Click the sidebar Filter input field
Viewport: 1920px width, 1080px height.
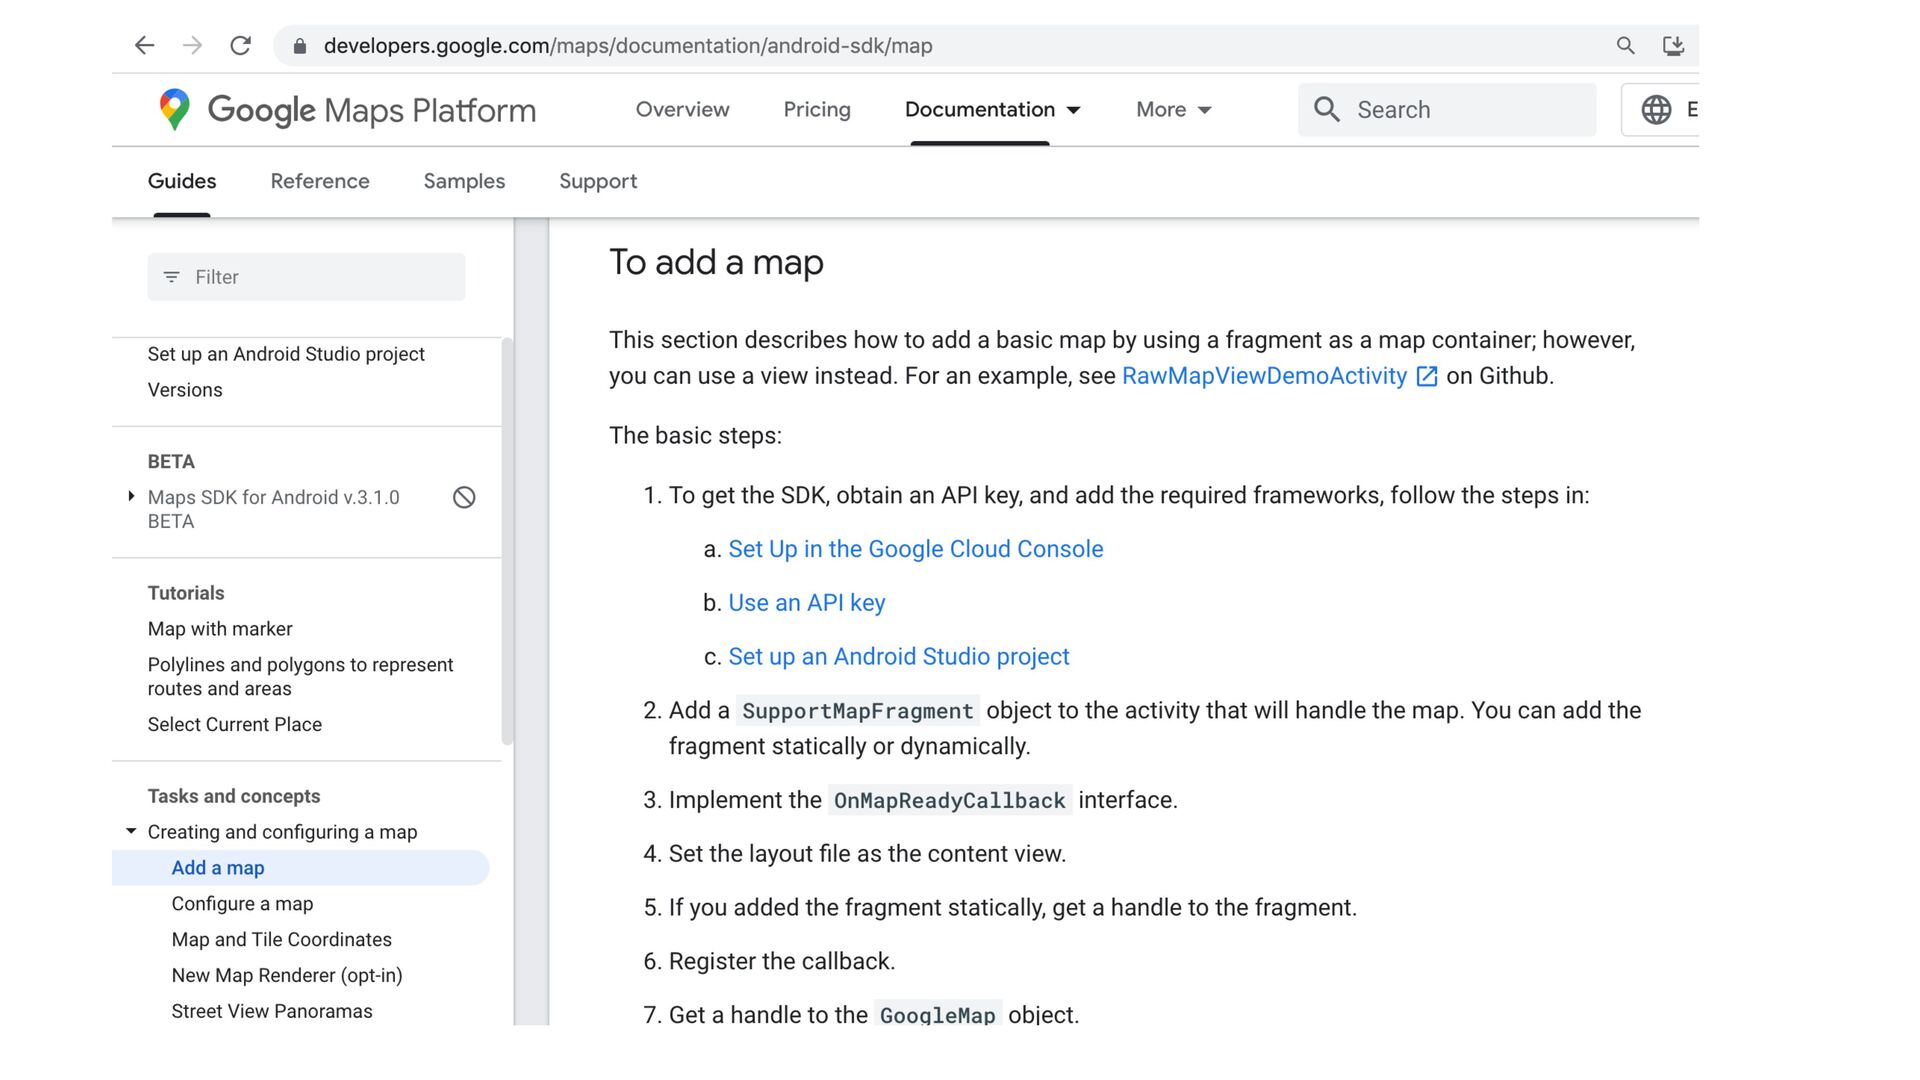306,277
